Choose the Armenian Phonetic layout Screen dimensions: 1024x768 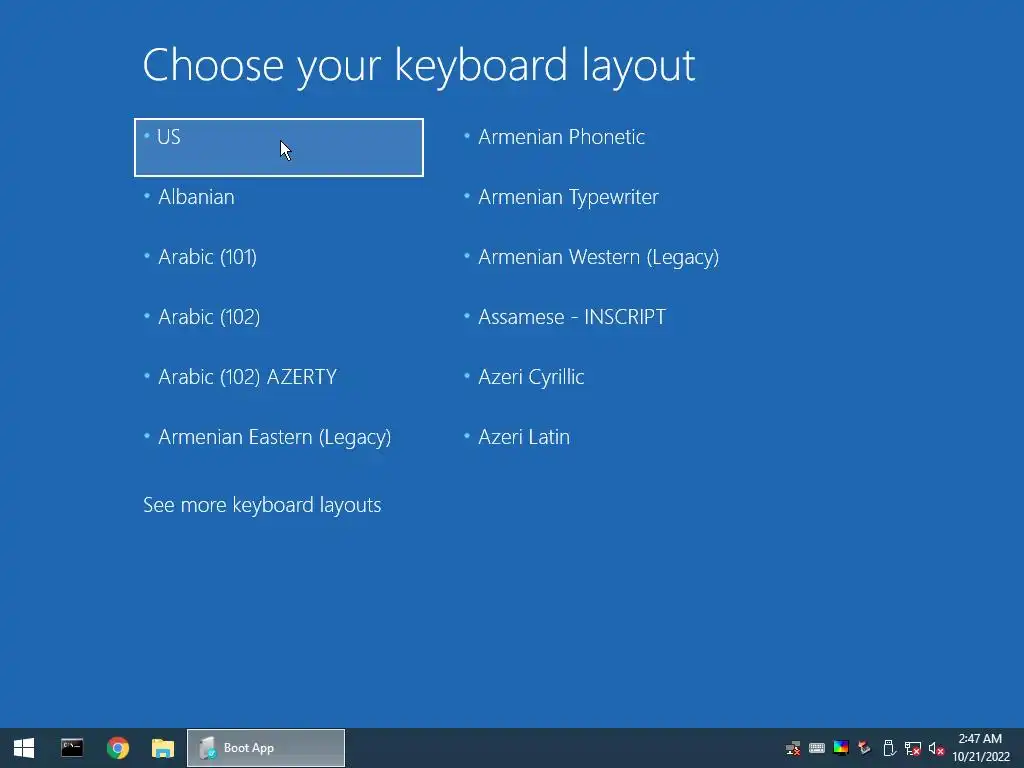[562, 137]
